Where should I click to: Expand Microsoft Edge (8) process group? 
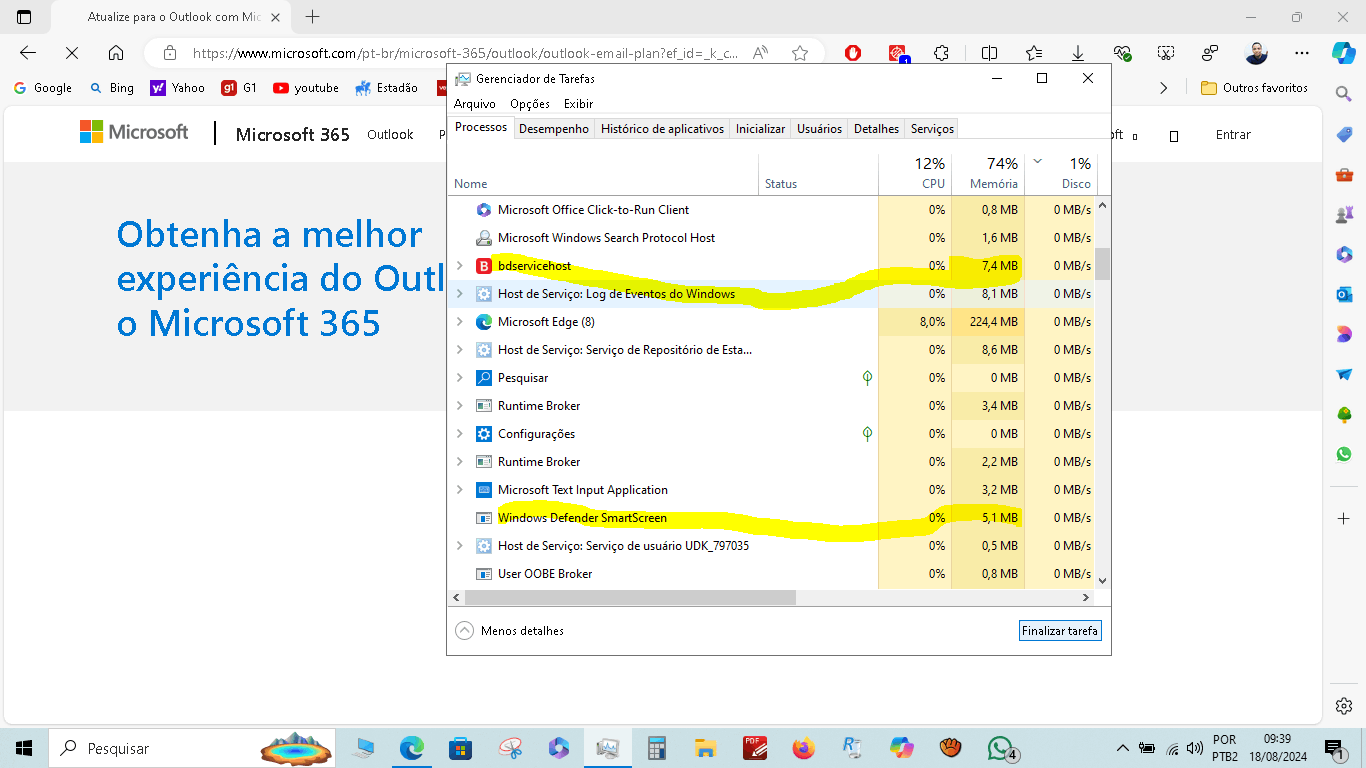pos(459,322)
